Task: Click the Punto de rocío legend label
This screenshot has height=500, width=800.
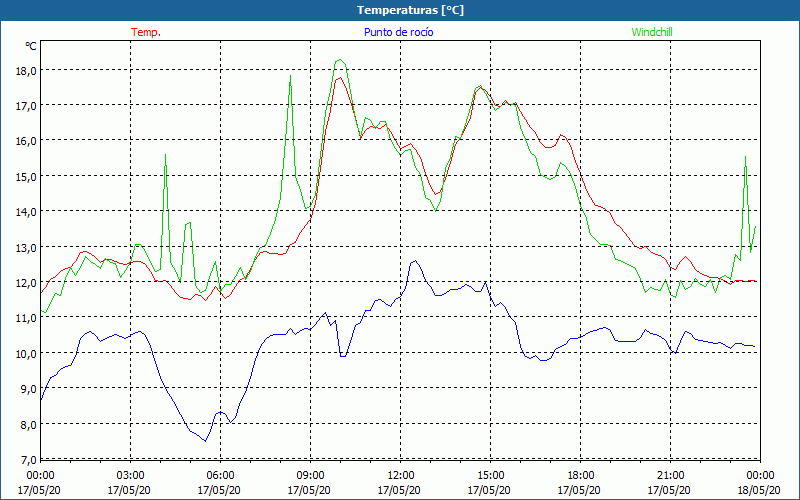Action: click(398, 32)
